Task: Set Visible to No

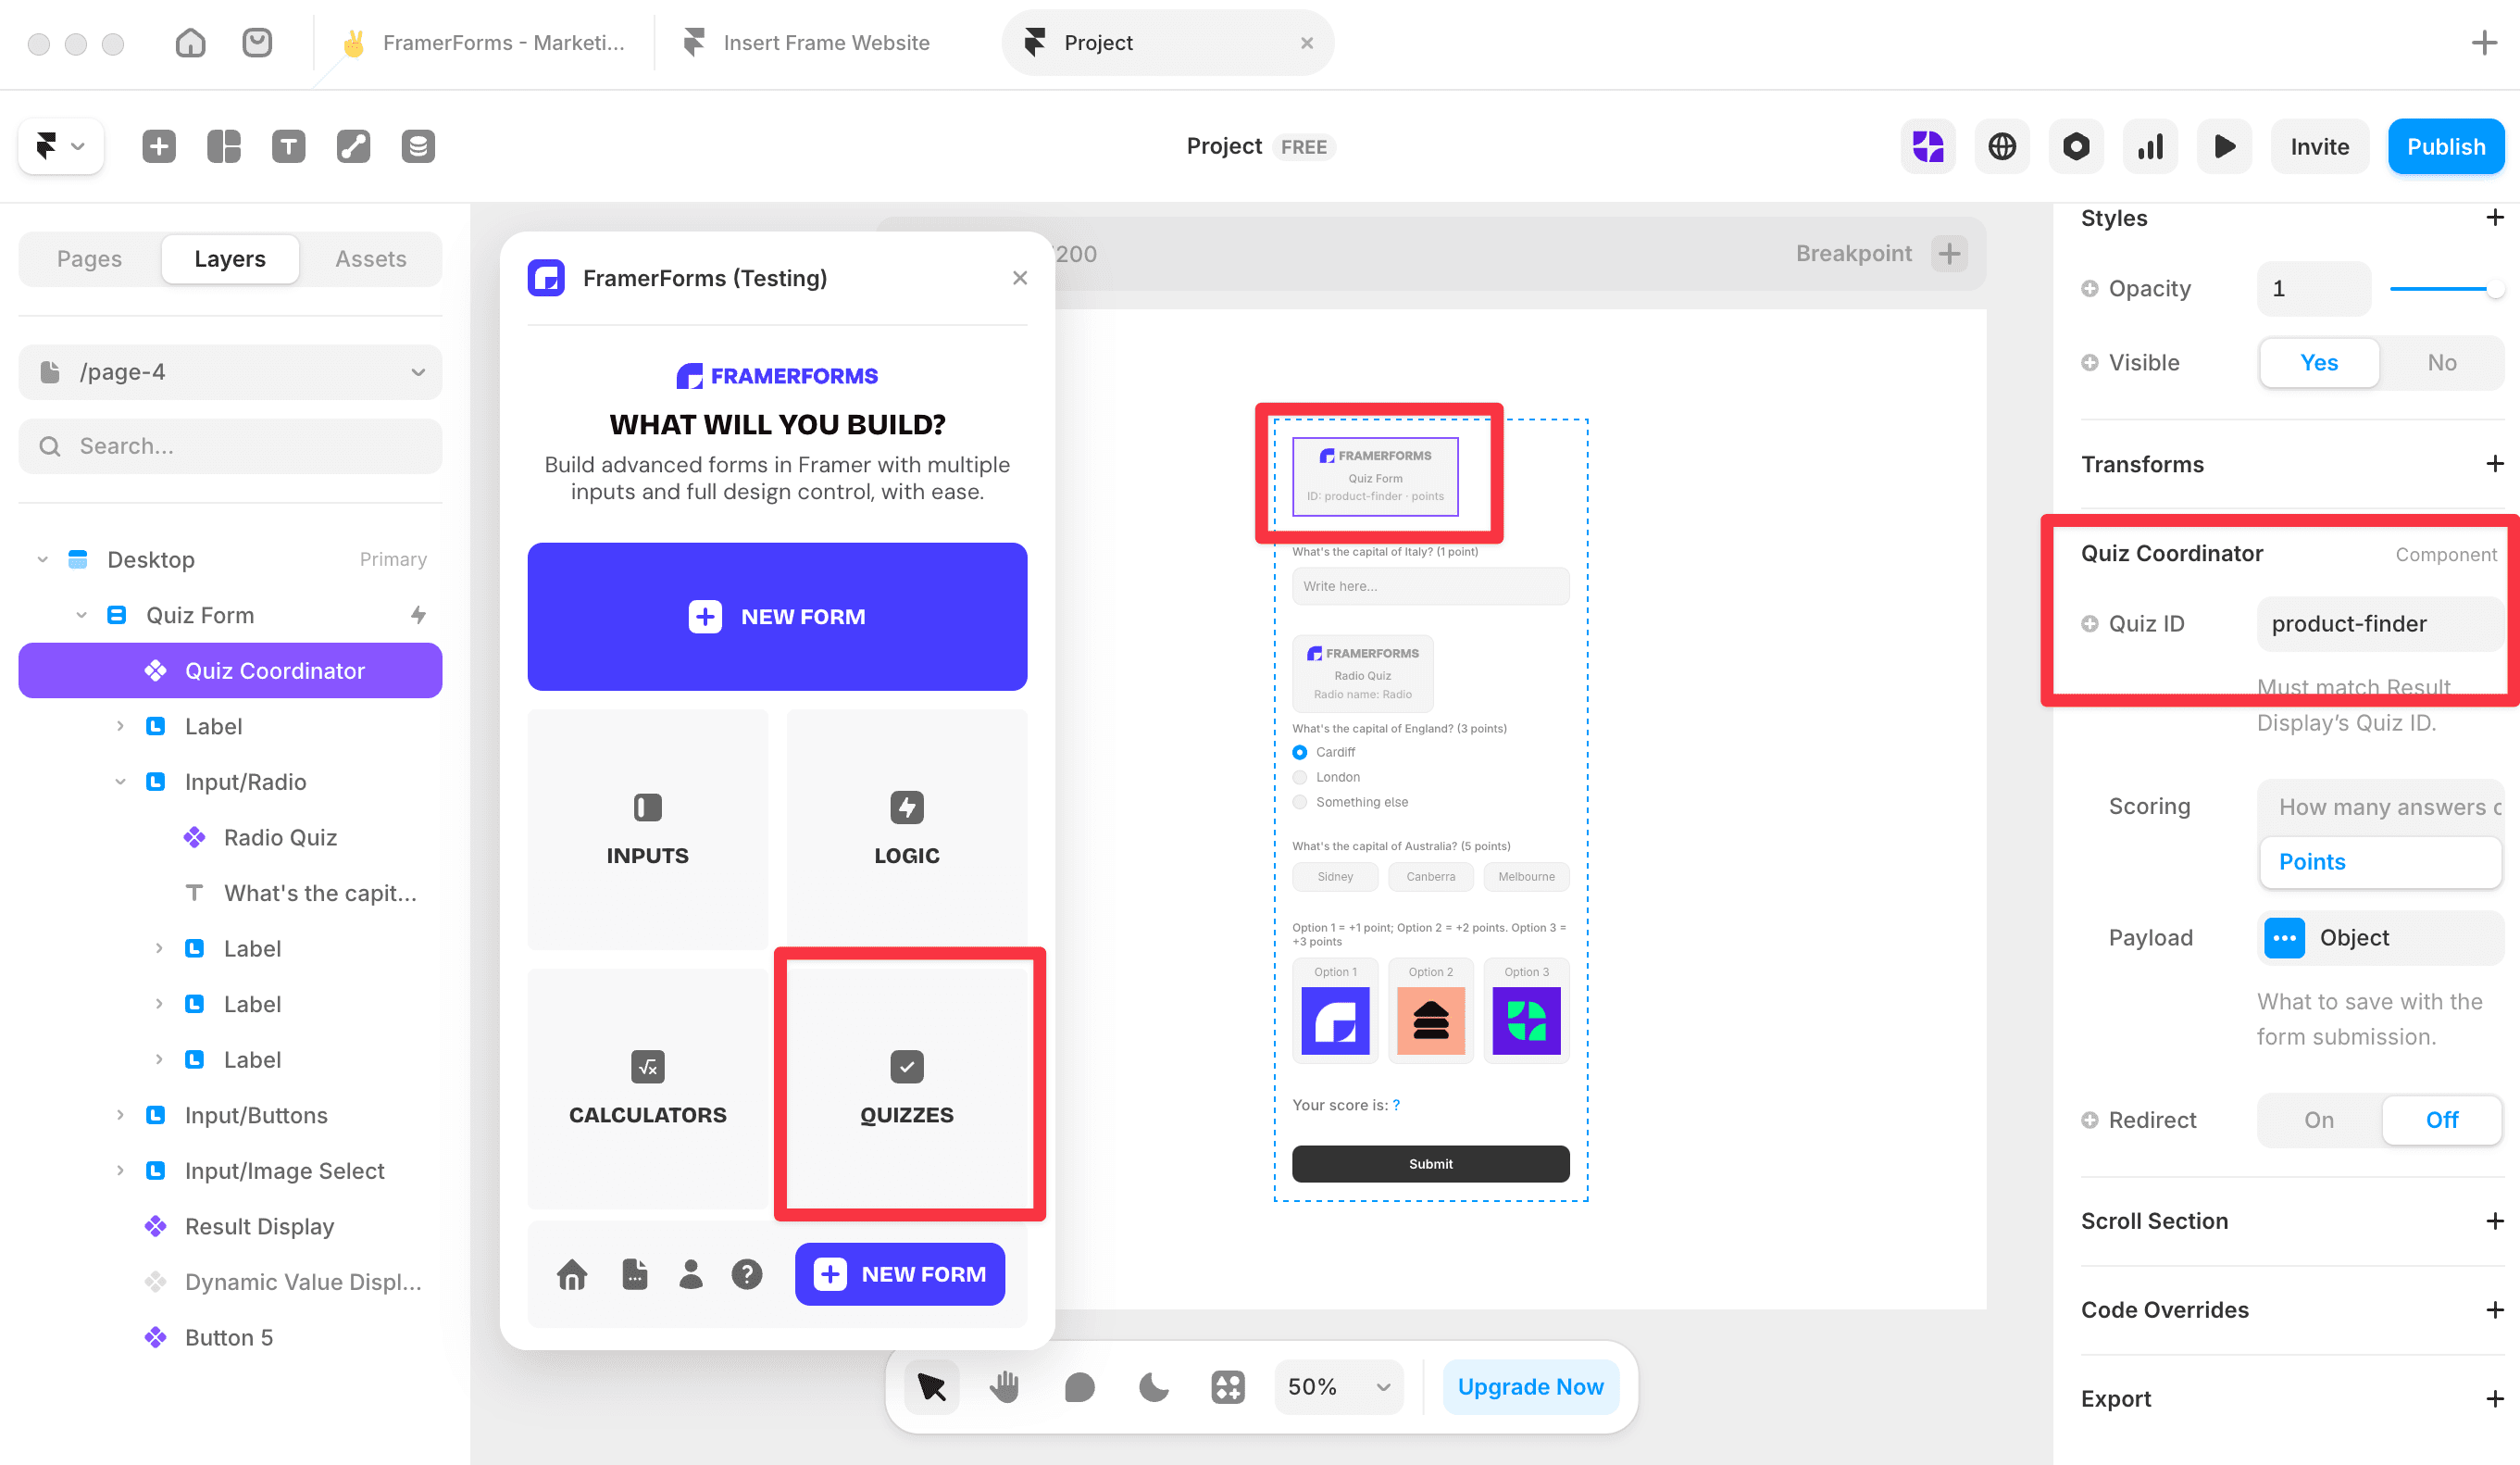Action: (x=2442, y=363)
